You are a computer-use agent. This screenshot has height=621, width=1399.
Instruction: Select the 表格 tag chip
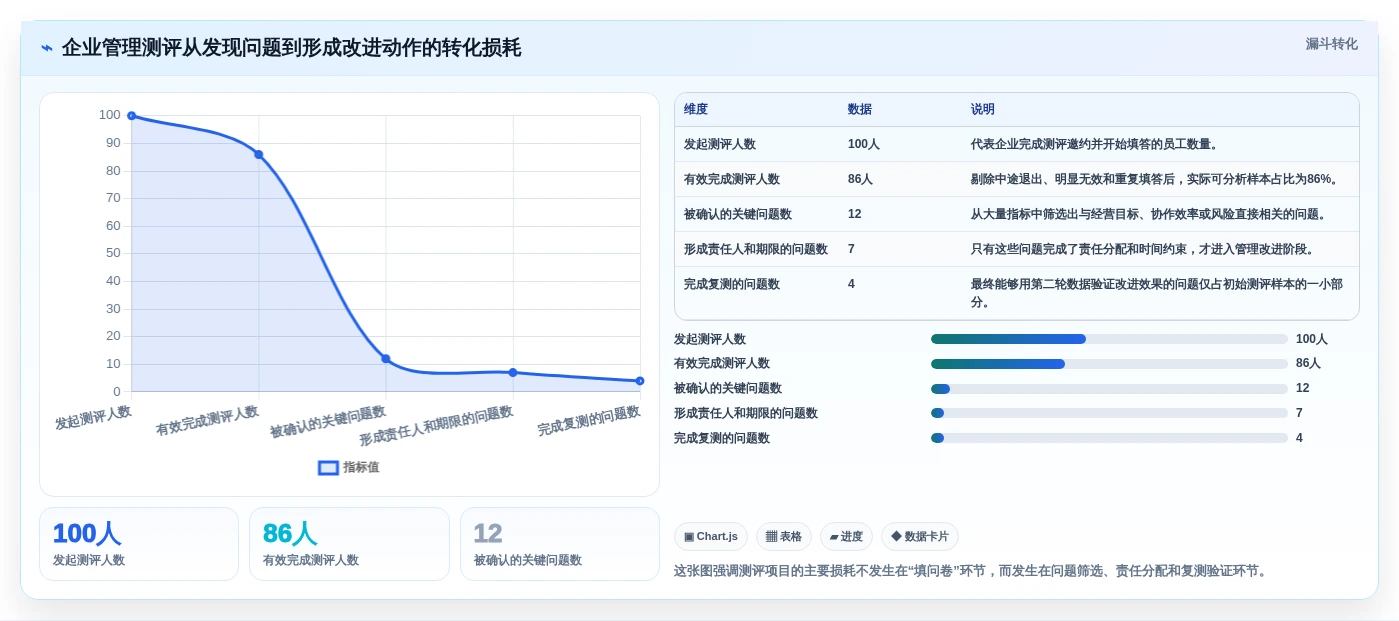click(x=784, y=537)
